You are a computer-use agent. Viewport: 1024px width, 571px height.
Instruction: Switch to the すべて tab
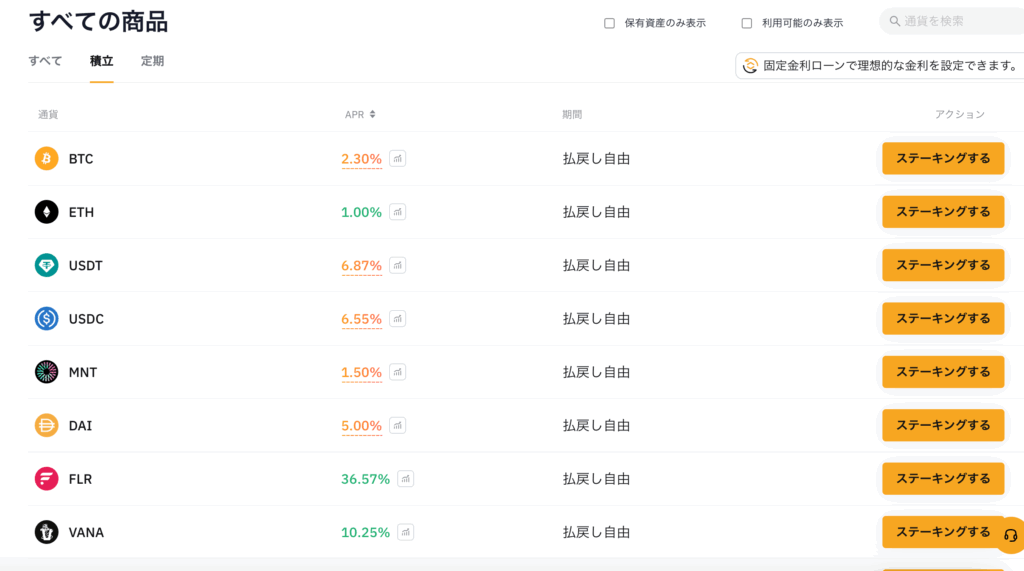[x=45, y=61]
